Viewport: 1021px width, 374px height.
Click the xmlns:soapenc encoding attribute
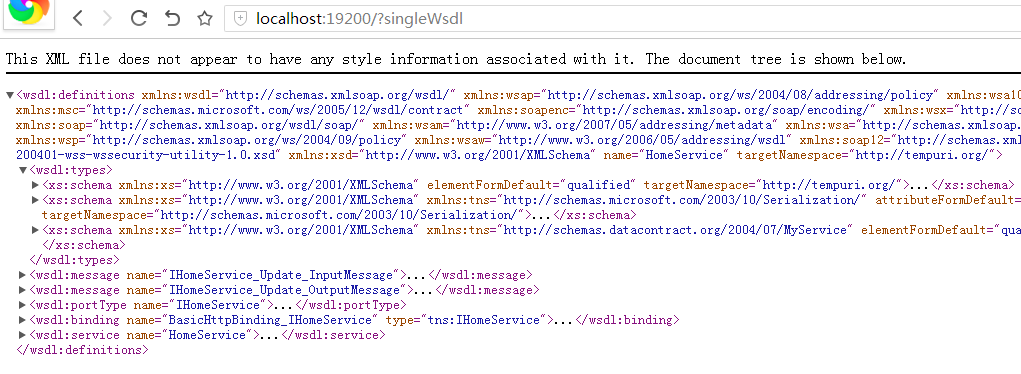coord(677,110)
